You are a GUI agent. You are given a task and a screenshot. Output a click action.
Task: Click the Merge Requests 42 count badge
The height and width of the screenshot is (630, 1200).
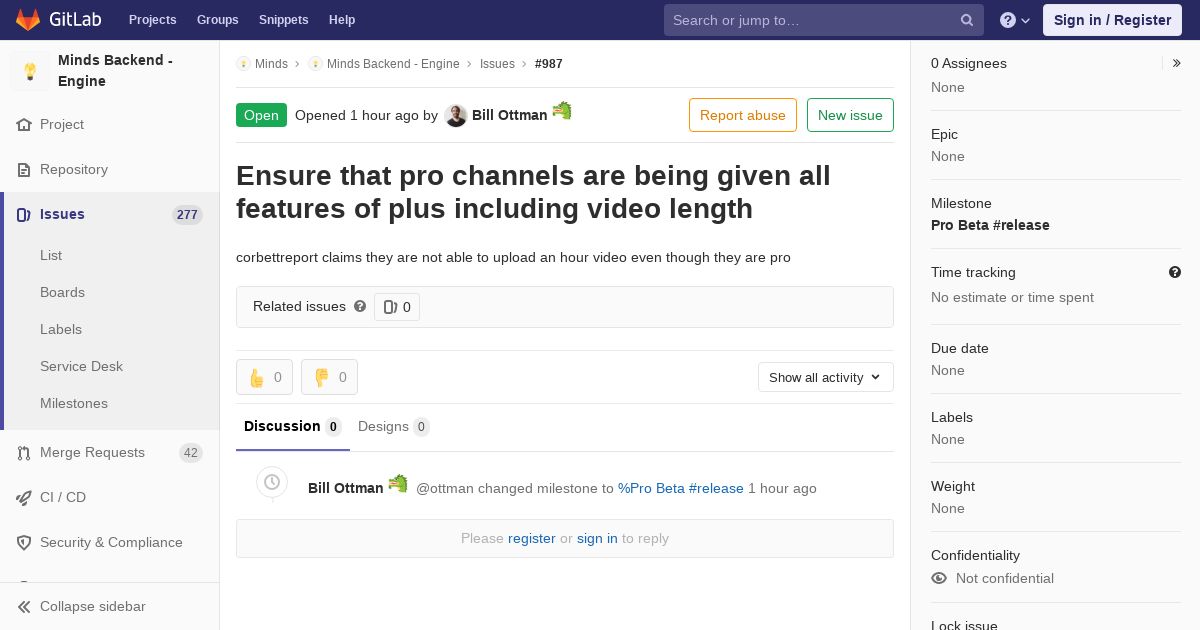click(x=190, y=453)
